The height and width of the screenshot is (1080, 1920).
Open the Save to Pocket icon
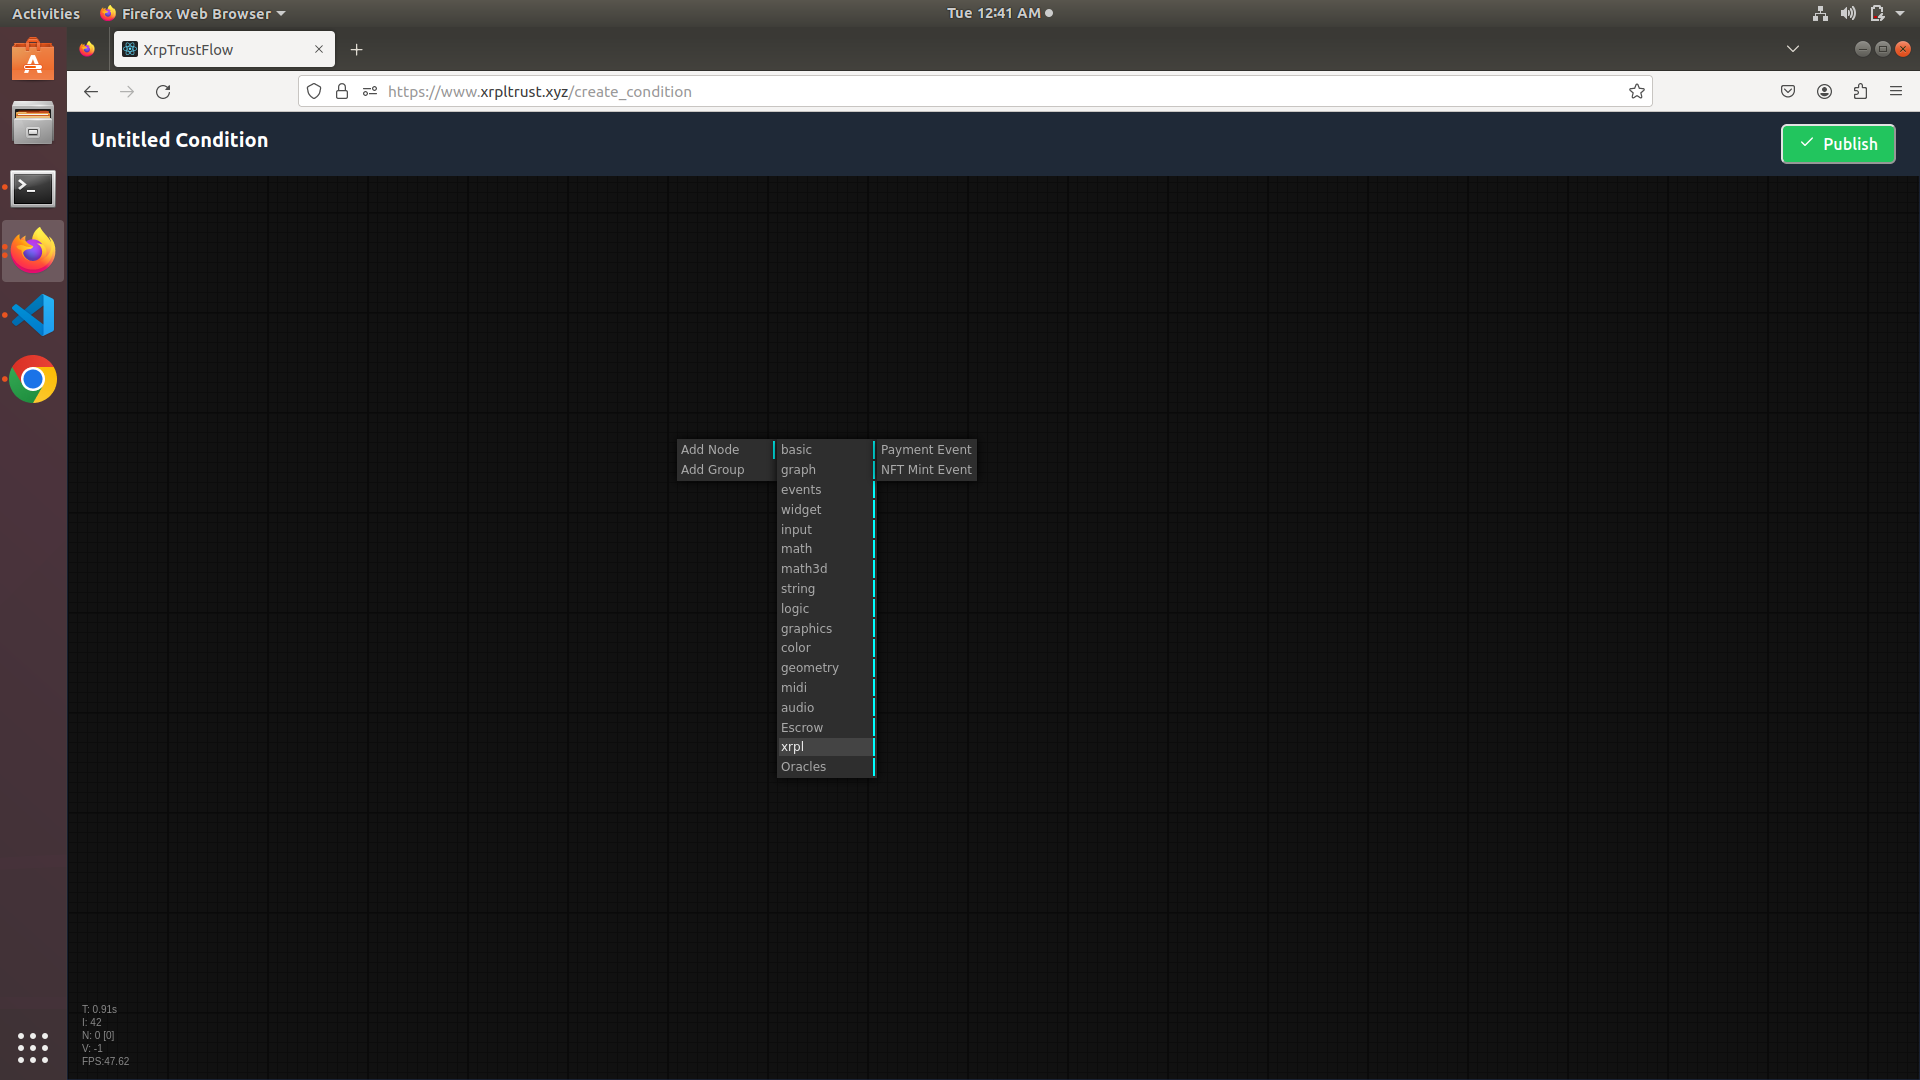(1788, 91)
